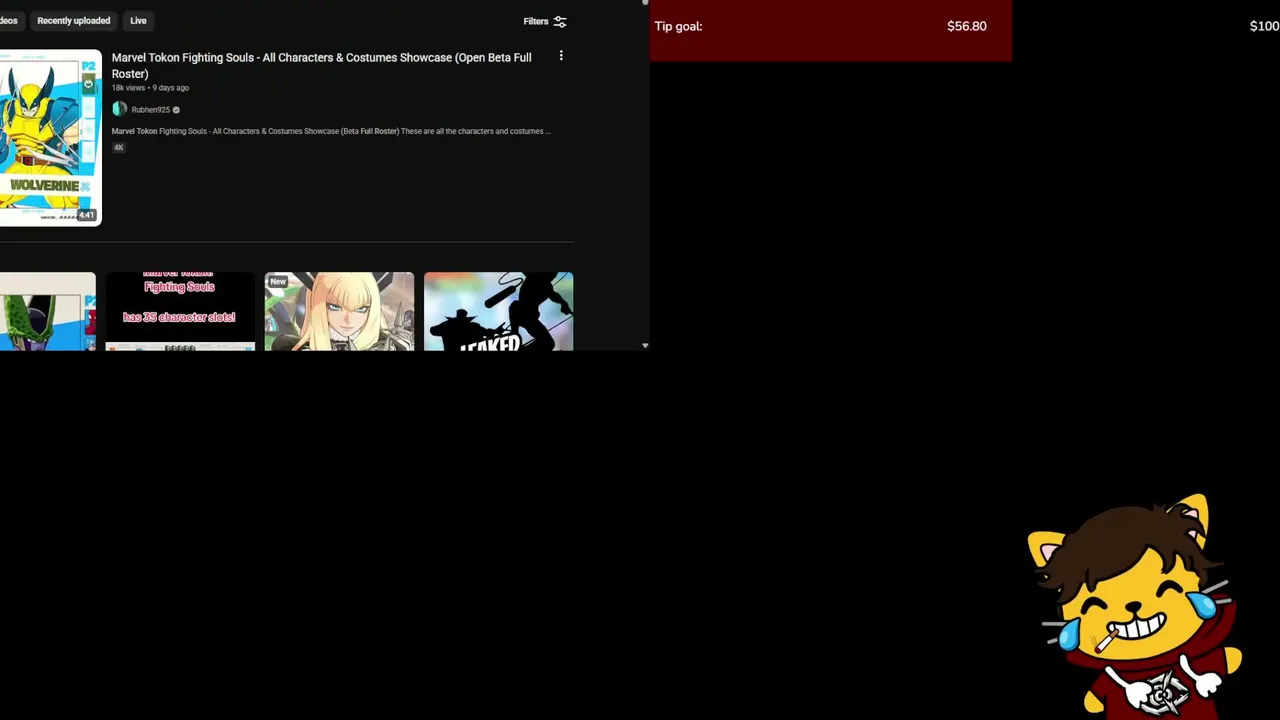Select the Live filter chip
Image resolution: width=1280 pixels, height=720 pixels.
(x=138, y=20)
